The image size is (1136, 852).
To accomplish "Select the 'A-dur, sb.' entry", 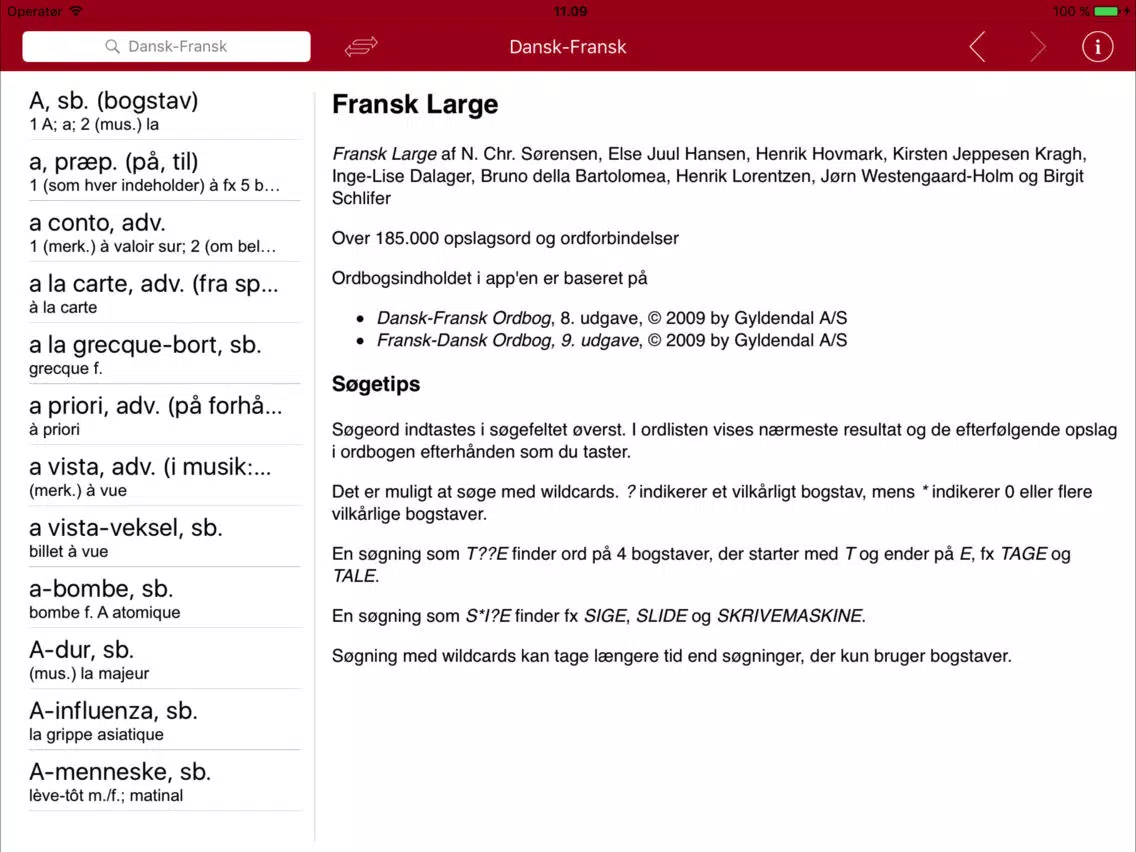I will click(x=164, y=659).
